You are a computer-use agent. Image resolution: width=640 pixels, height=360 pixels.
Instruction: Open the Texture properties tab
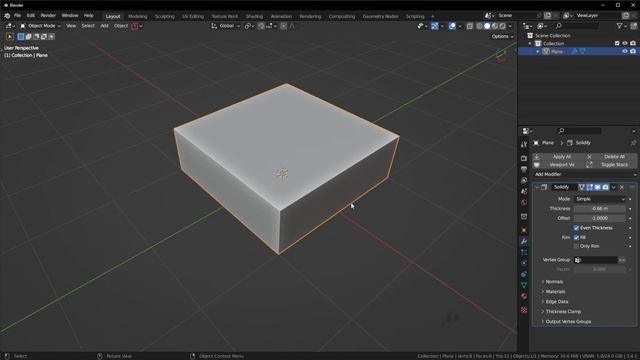click(x=524, y=310)
